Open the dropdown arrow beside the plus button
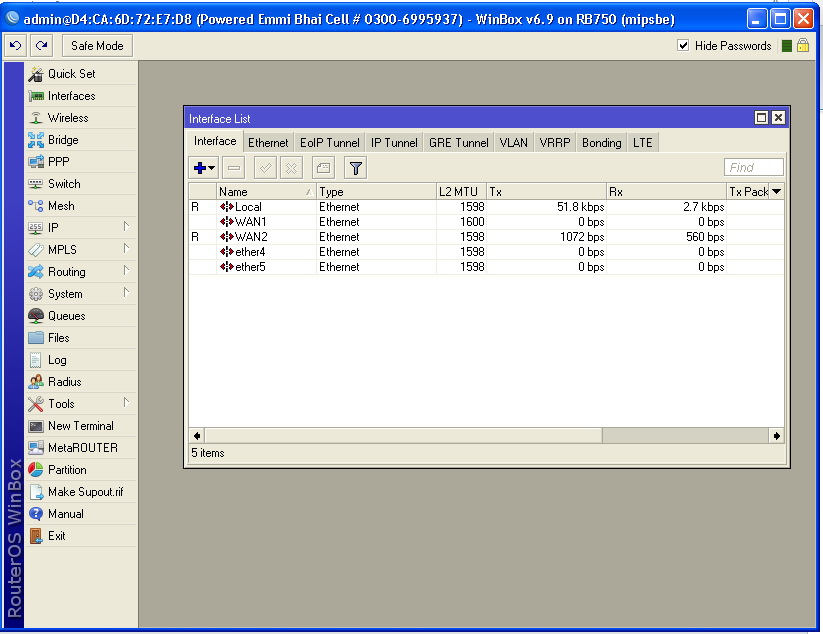This screenshot has height=634, width=823. tap(210, 167)
